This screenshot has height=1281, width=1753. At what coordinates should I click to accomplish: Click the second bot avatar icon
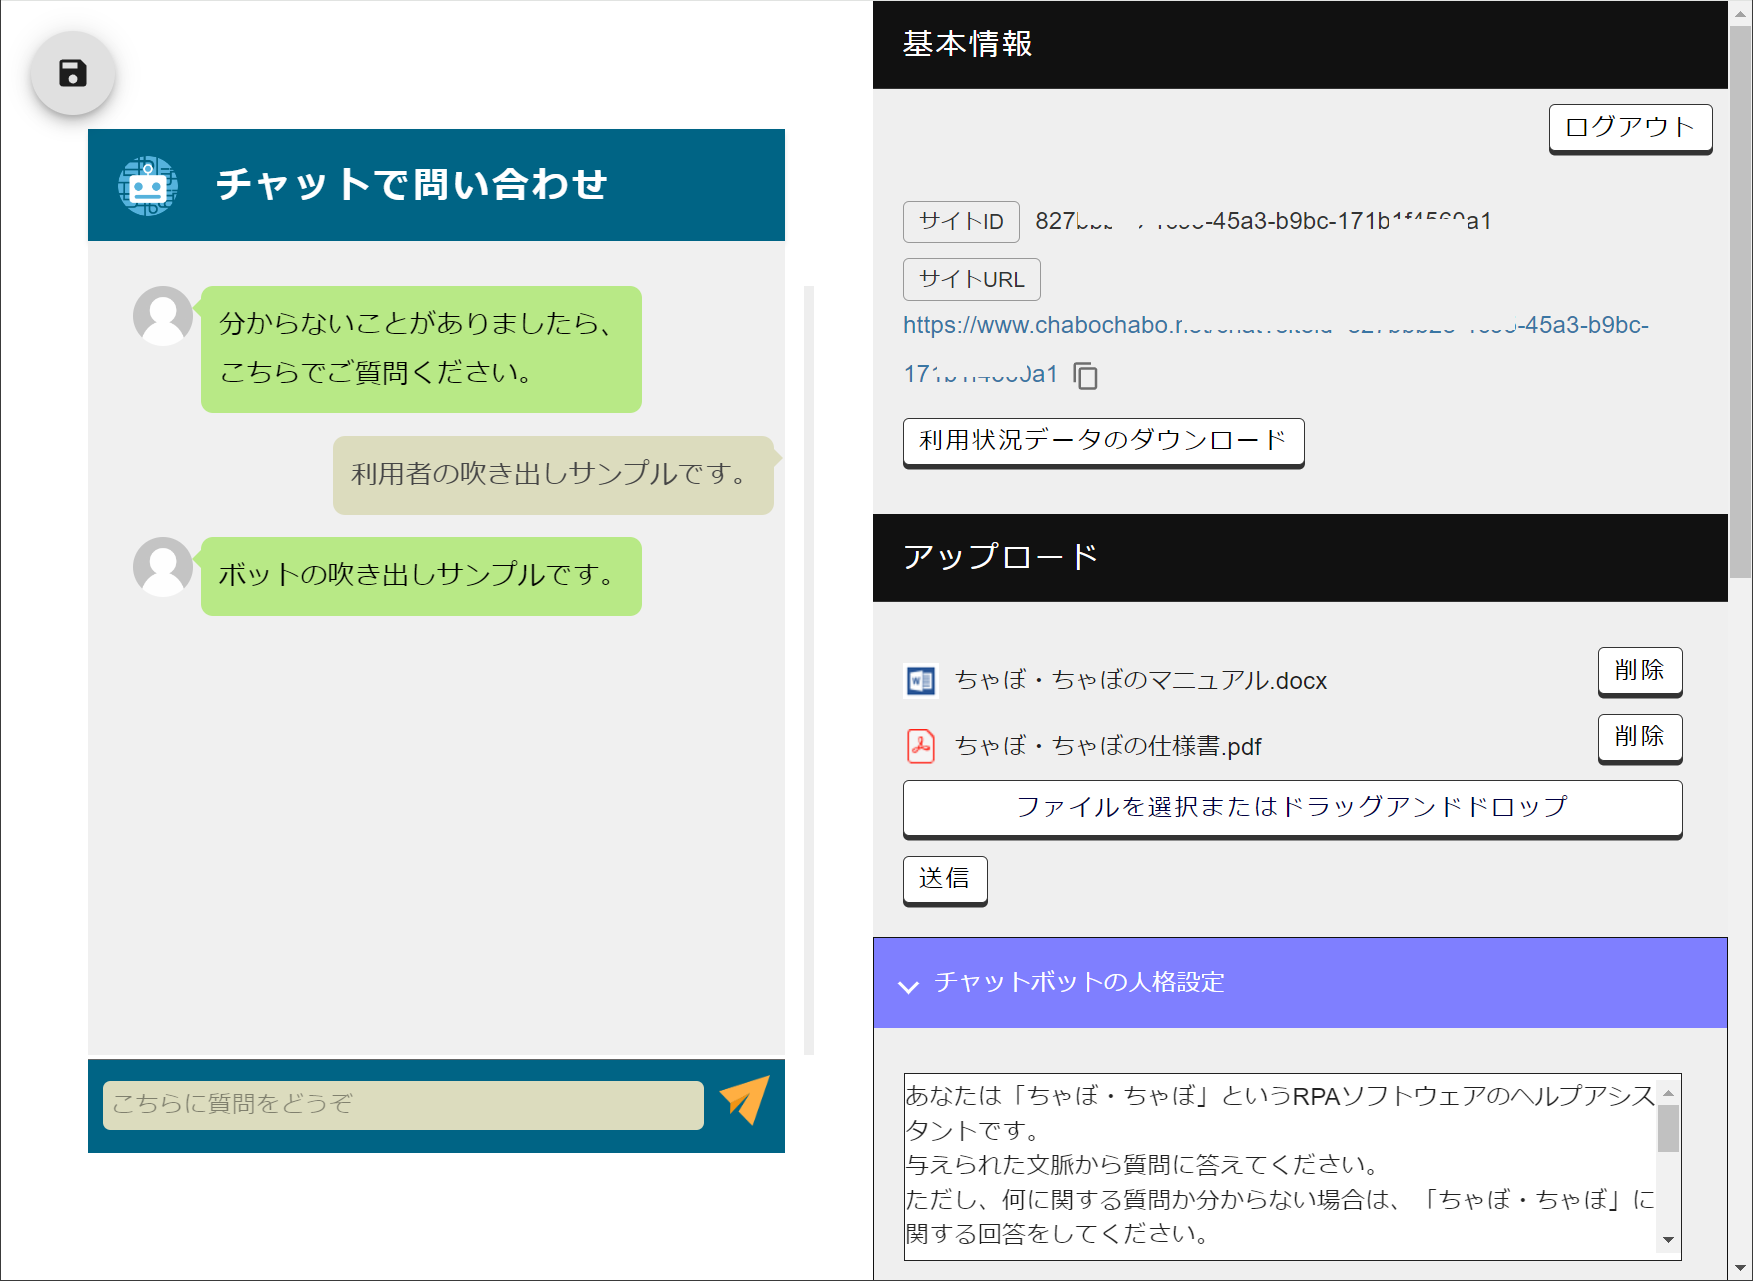pyautogui.click(x=163, y=567)
